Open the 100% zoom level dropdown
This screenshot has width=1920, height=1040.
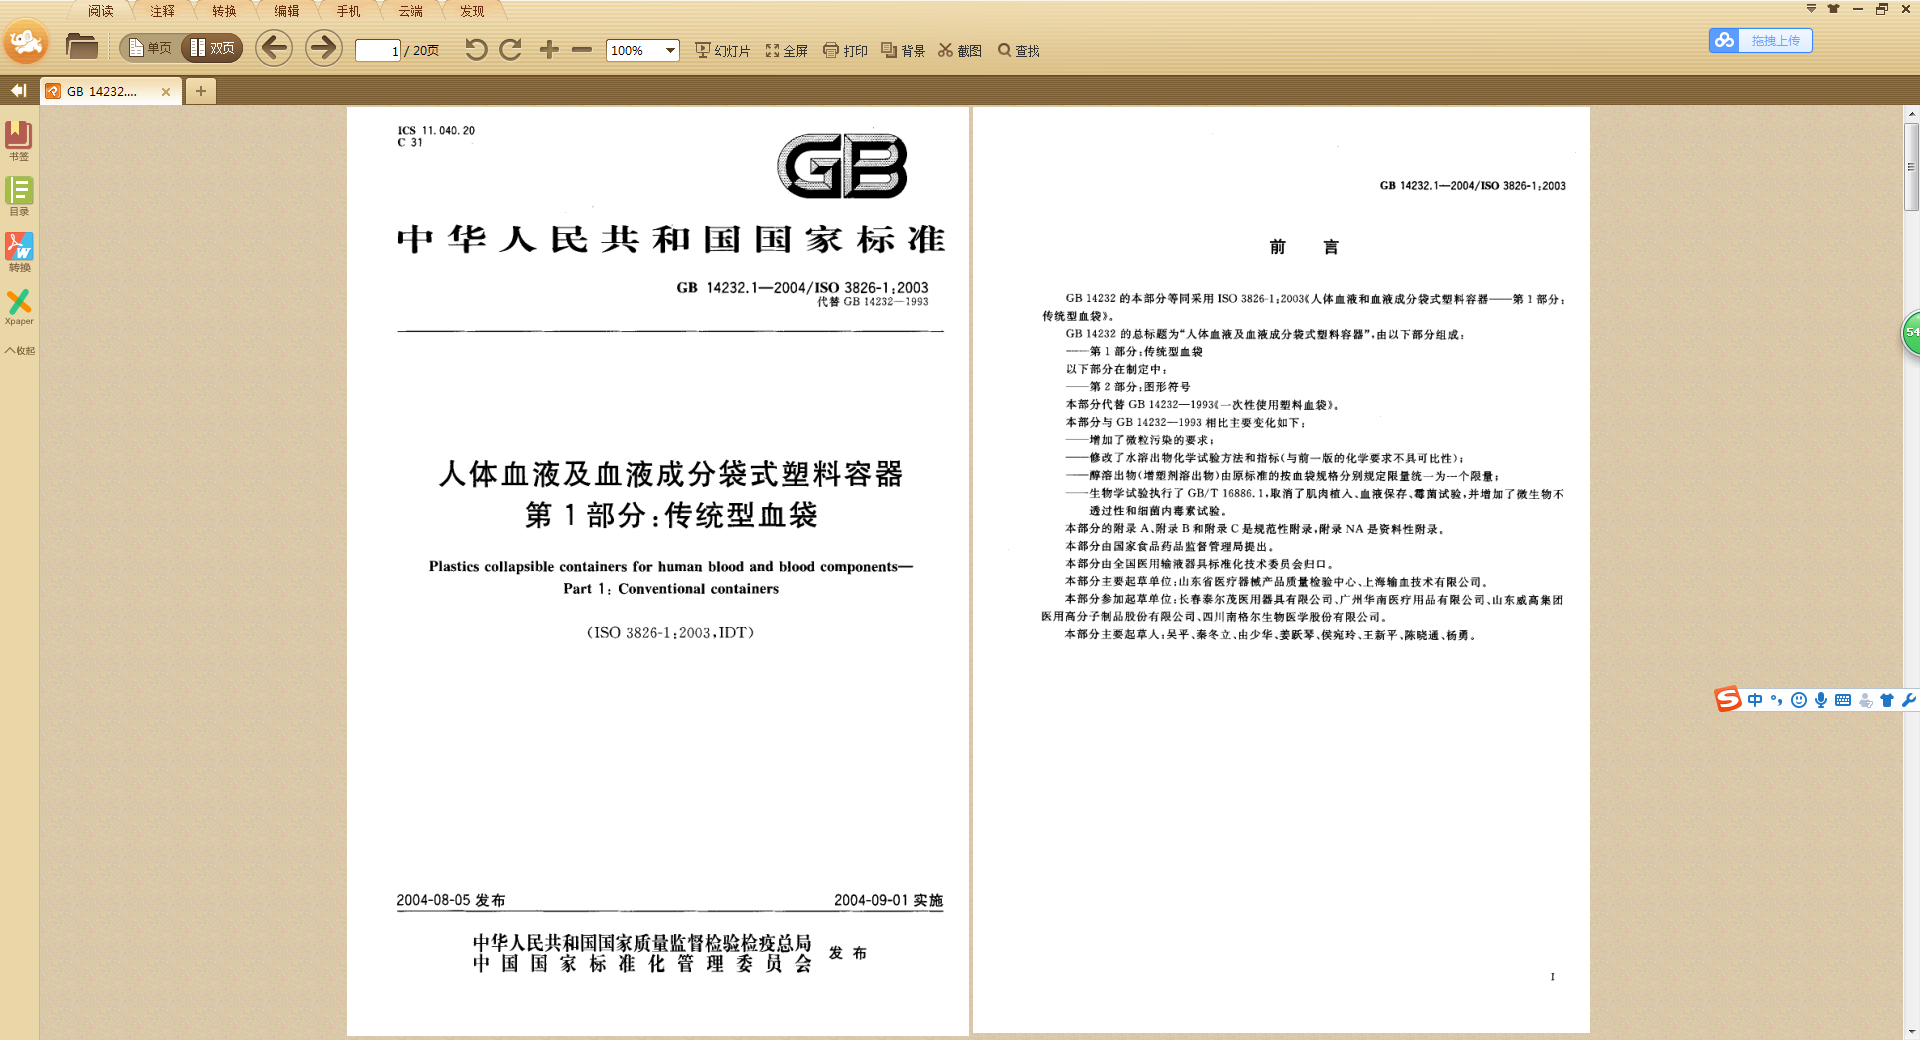pyautogui.click(x=670, y=51)
